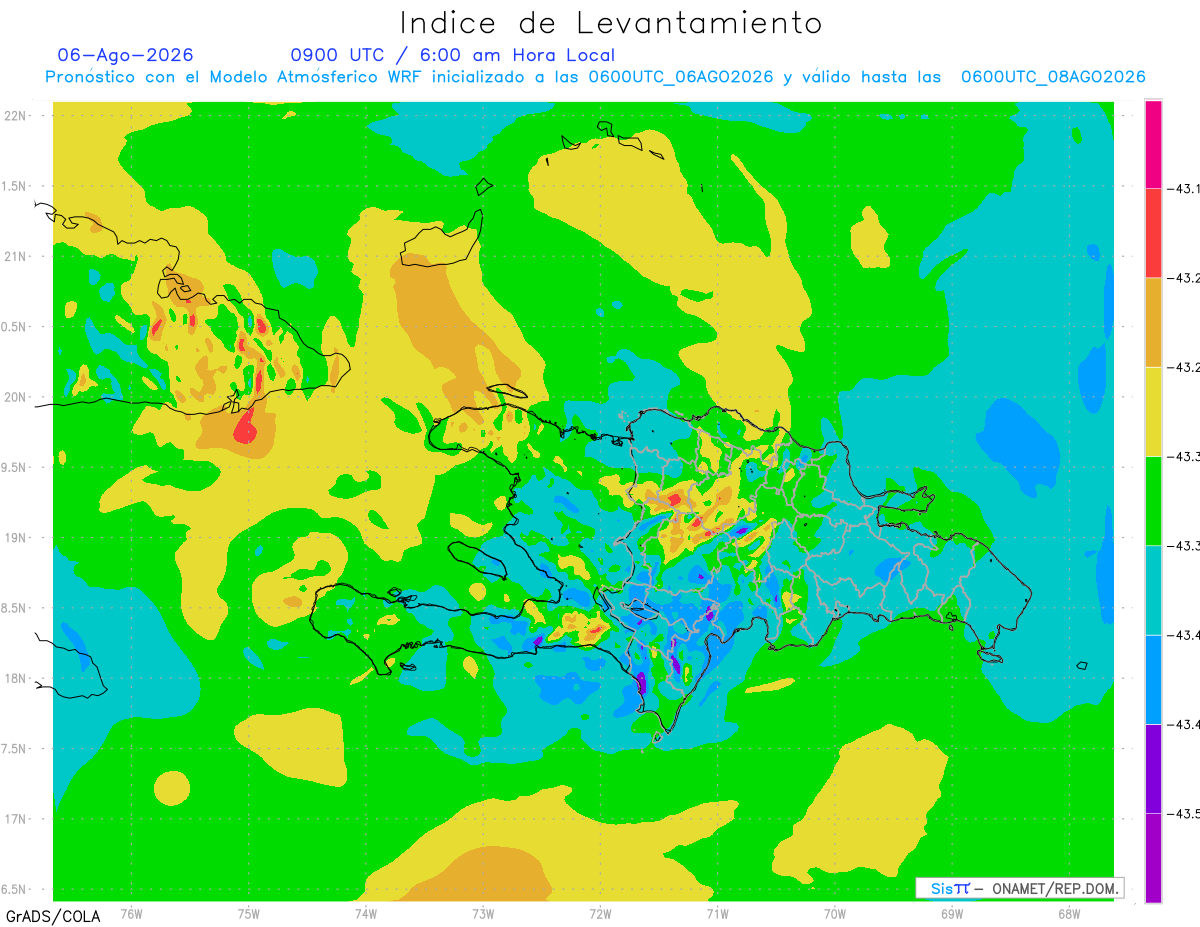Pick the orange colorbar swatch
1200x927 pixels.
1153,322
